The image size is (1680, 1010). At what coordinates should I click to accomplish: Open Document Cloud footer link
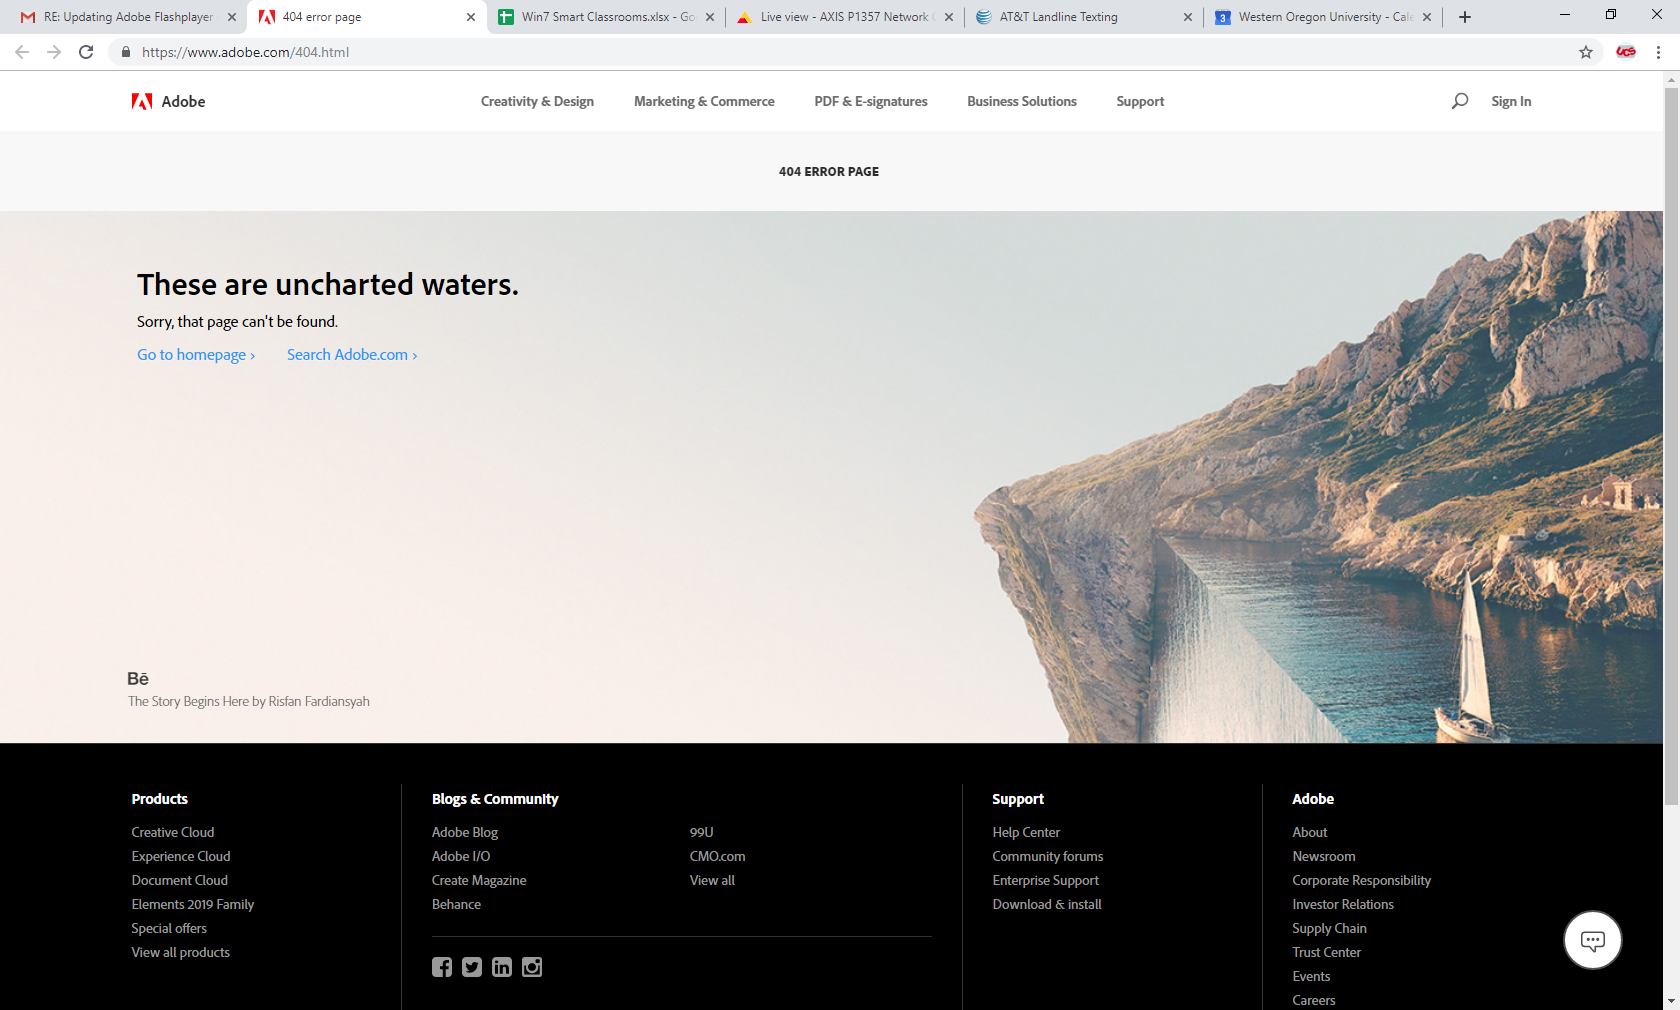tap(180, 880)
